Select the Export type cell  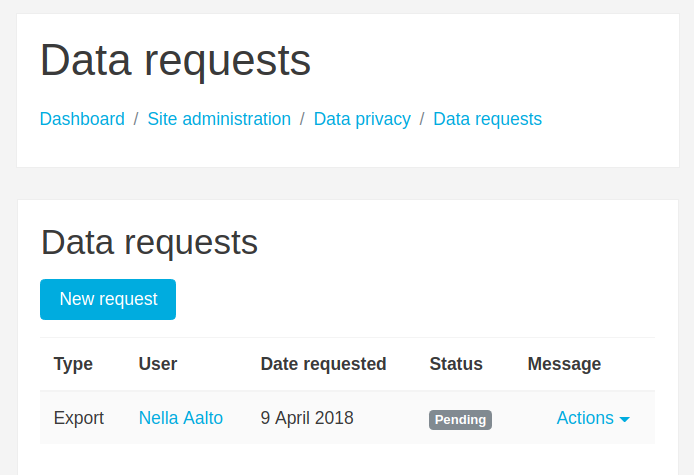point(79,418)
